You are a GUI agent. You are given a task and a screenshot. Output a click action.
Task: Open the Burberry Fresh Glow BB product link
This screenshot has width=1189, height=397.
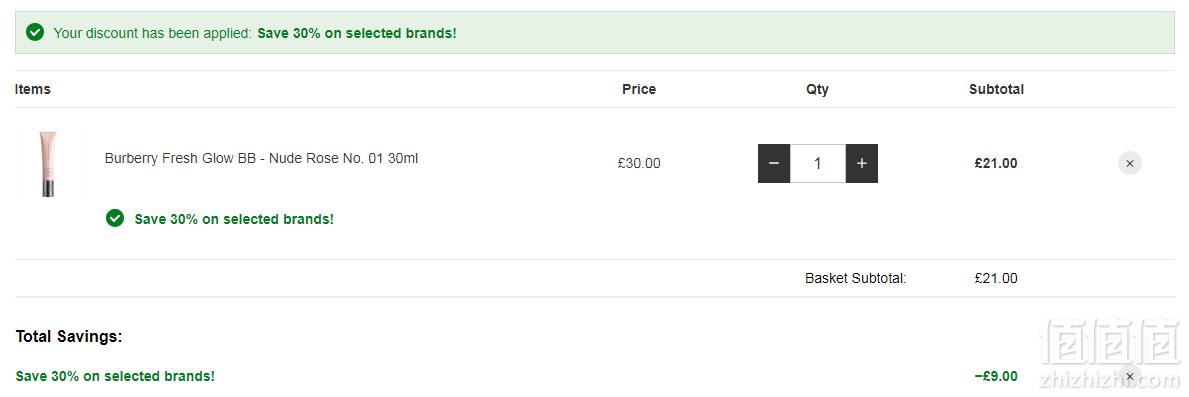coord(261,158)
